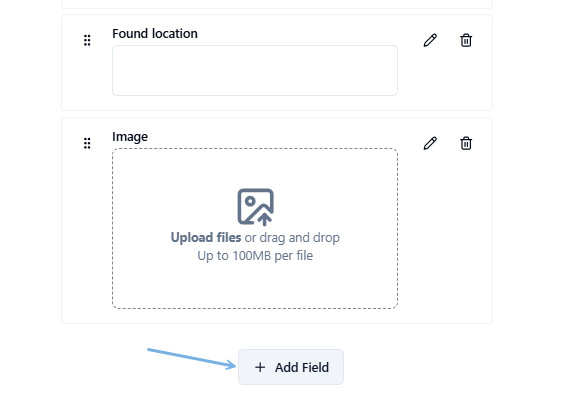Image resolution: width=566 pixels, height=404 pixels.
Task: Select the Found location label text
Action: 155,34
